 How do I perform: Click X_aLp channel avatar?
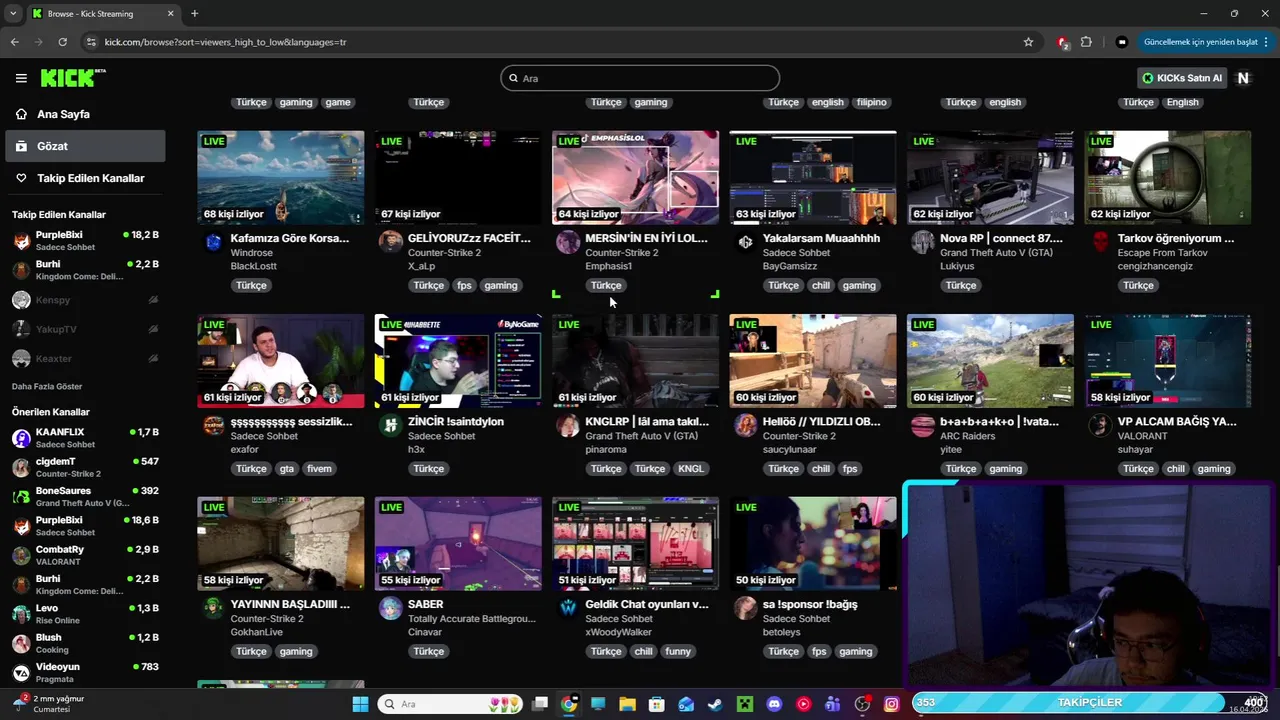pyautogui.click(x=390, y=242)
